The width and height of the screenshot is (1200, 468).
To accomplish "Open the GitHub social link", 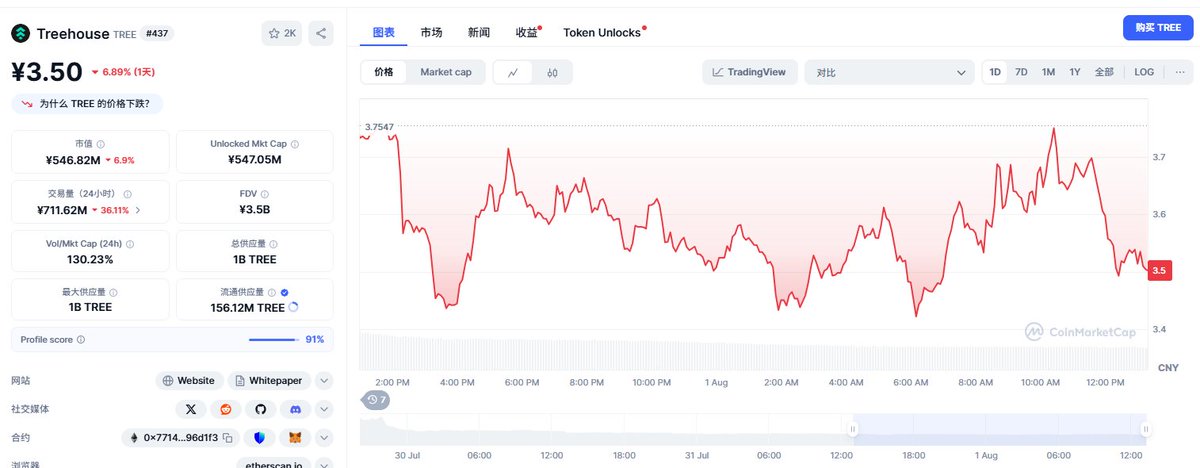I will (261, 409).
